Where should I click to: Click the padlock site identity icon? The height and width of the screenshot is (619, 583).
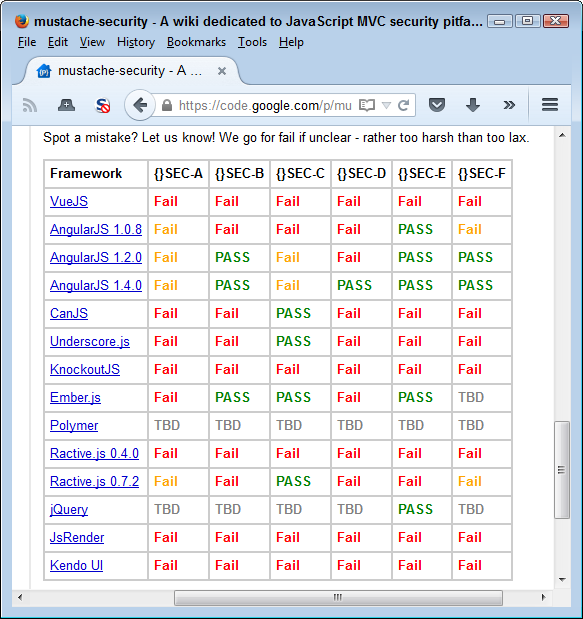coord(167,105)
